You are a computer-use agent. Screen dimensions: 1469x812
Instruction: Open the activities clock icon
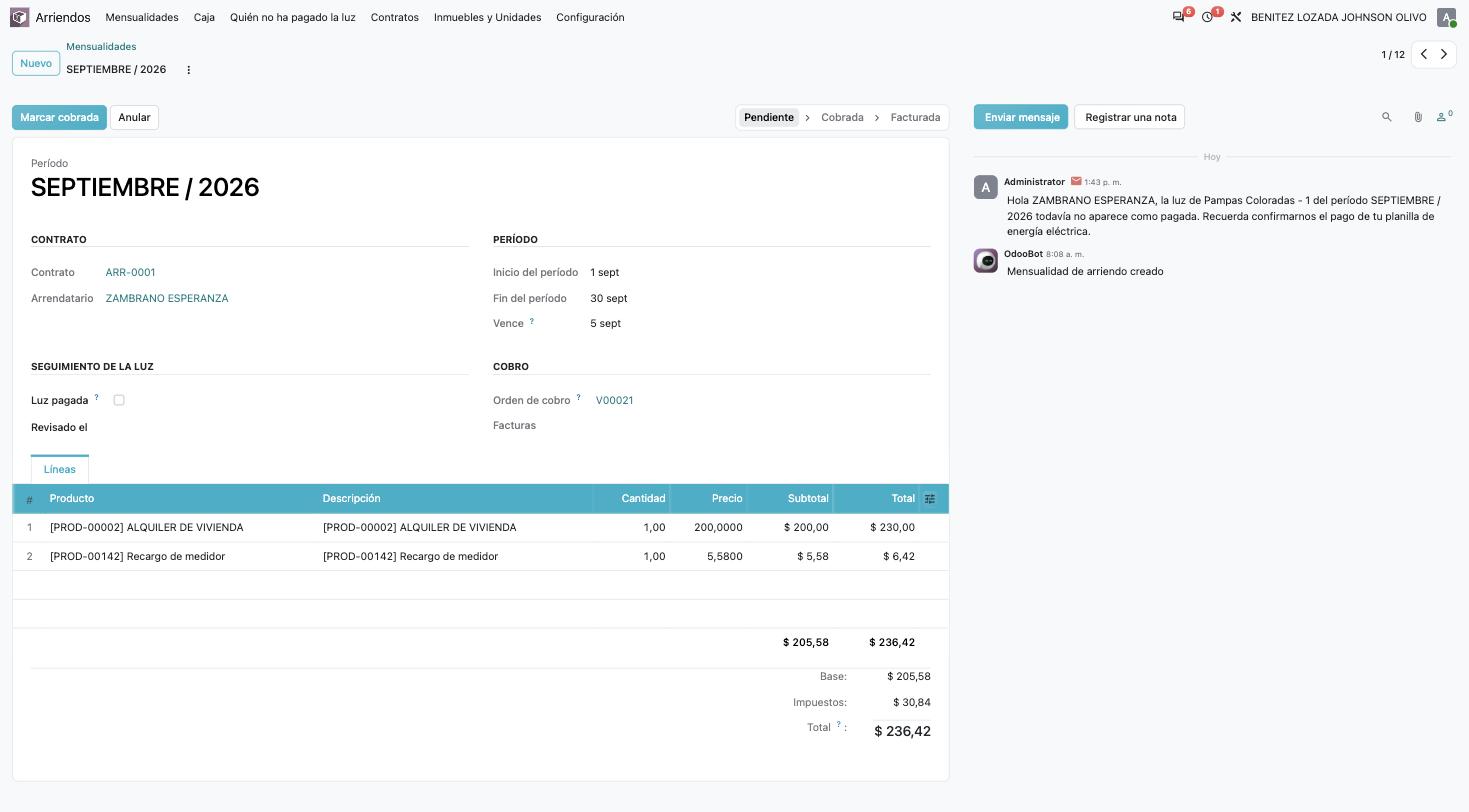[x=1207, y=17]
